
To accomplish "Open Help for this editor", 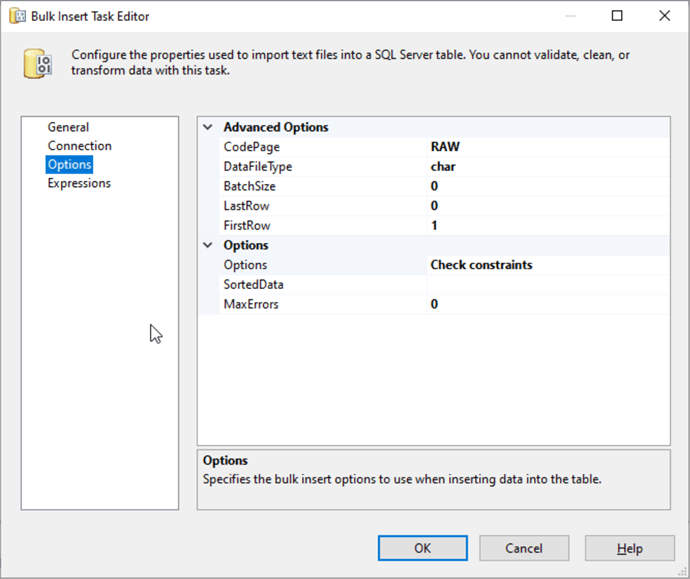I will (629, 548).
